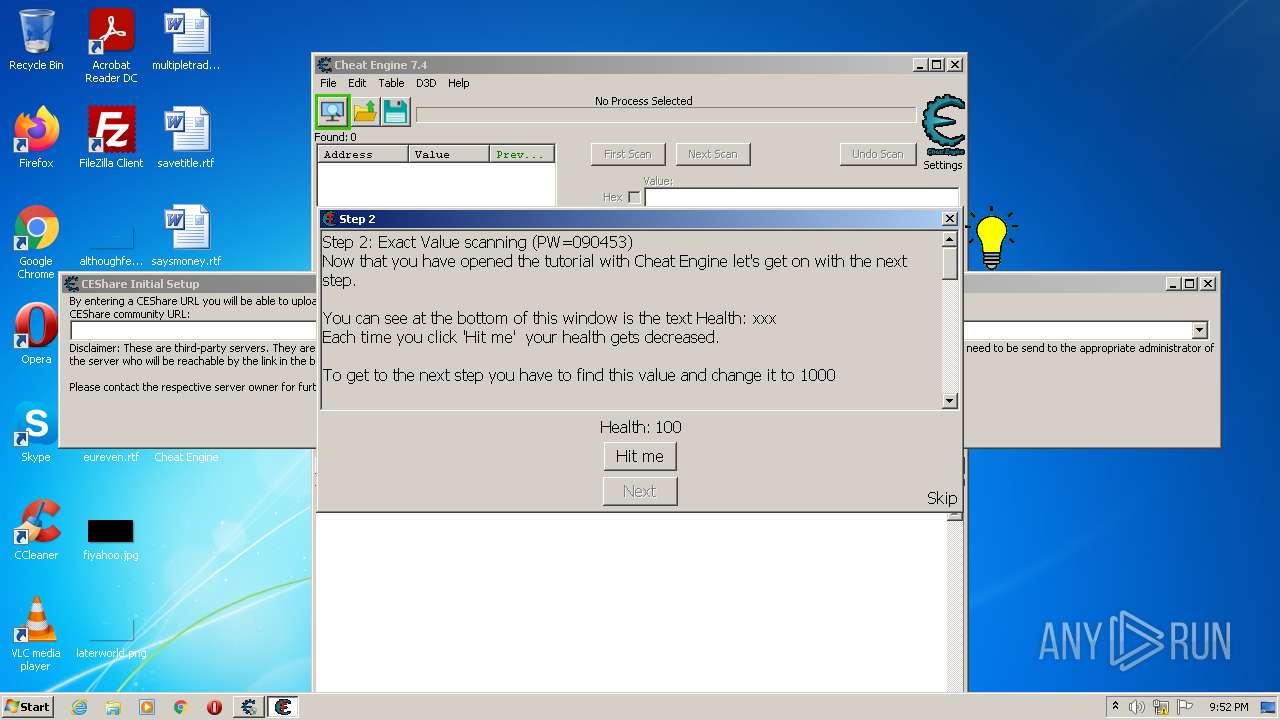Click the Next Scan button

[713, 154]
